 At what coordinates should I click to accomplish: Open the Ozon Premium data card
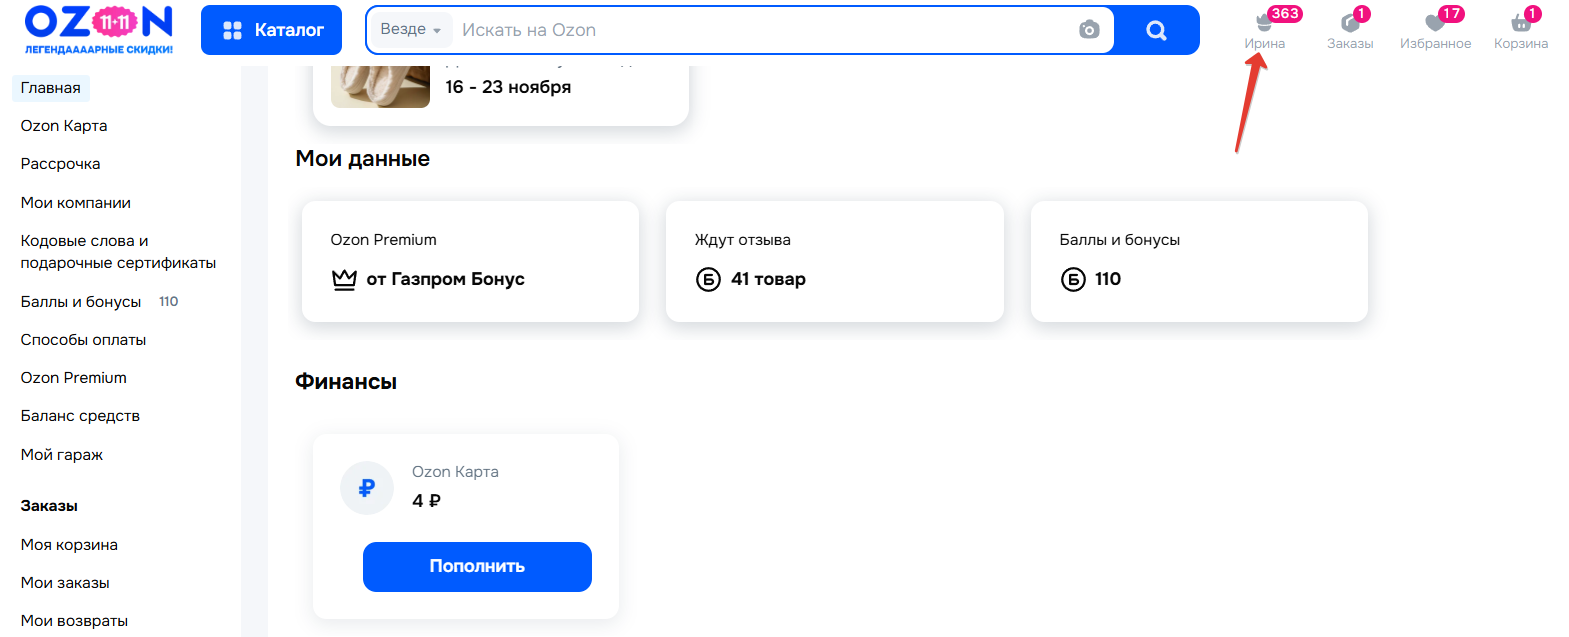coord(470,261)
